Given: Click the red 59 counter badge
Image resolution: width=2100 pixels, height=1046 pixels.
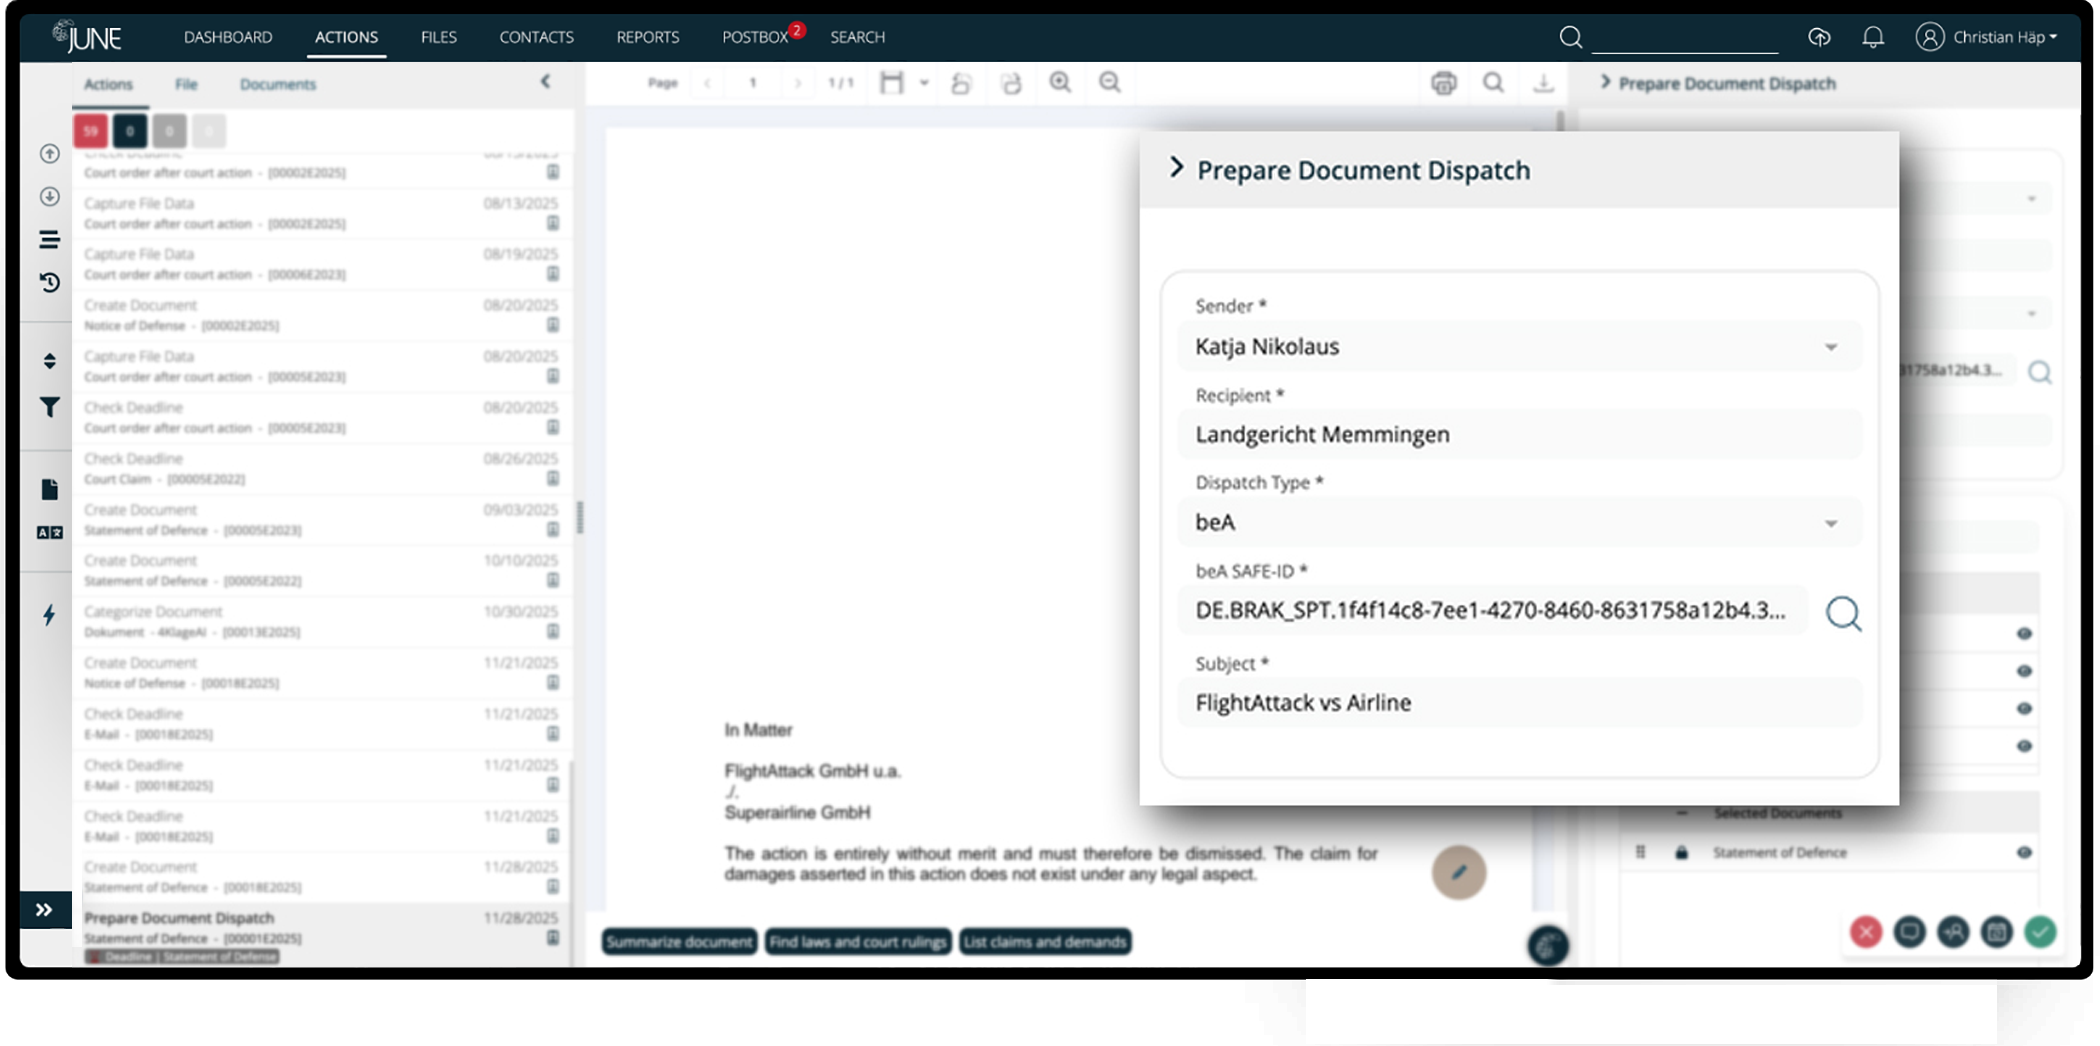Looking at the screenshot, I should [x=90, y=131].
